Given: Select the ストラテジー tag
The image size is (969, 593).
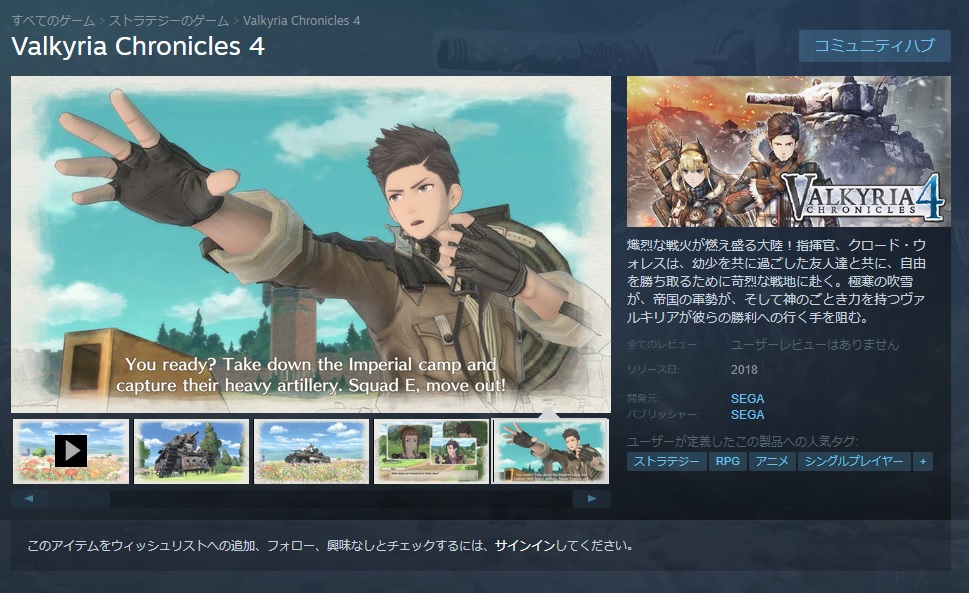Looking at the screenshot, I should pos(667,461).
